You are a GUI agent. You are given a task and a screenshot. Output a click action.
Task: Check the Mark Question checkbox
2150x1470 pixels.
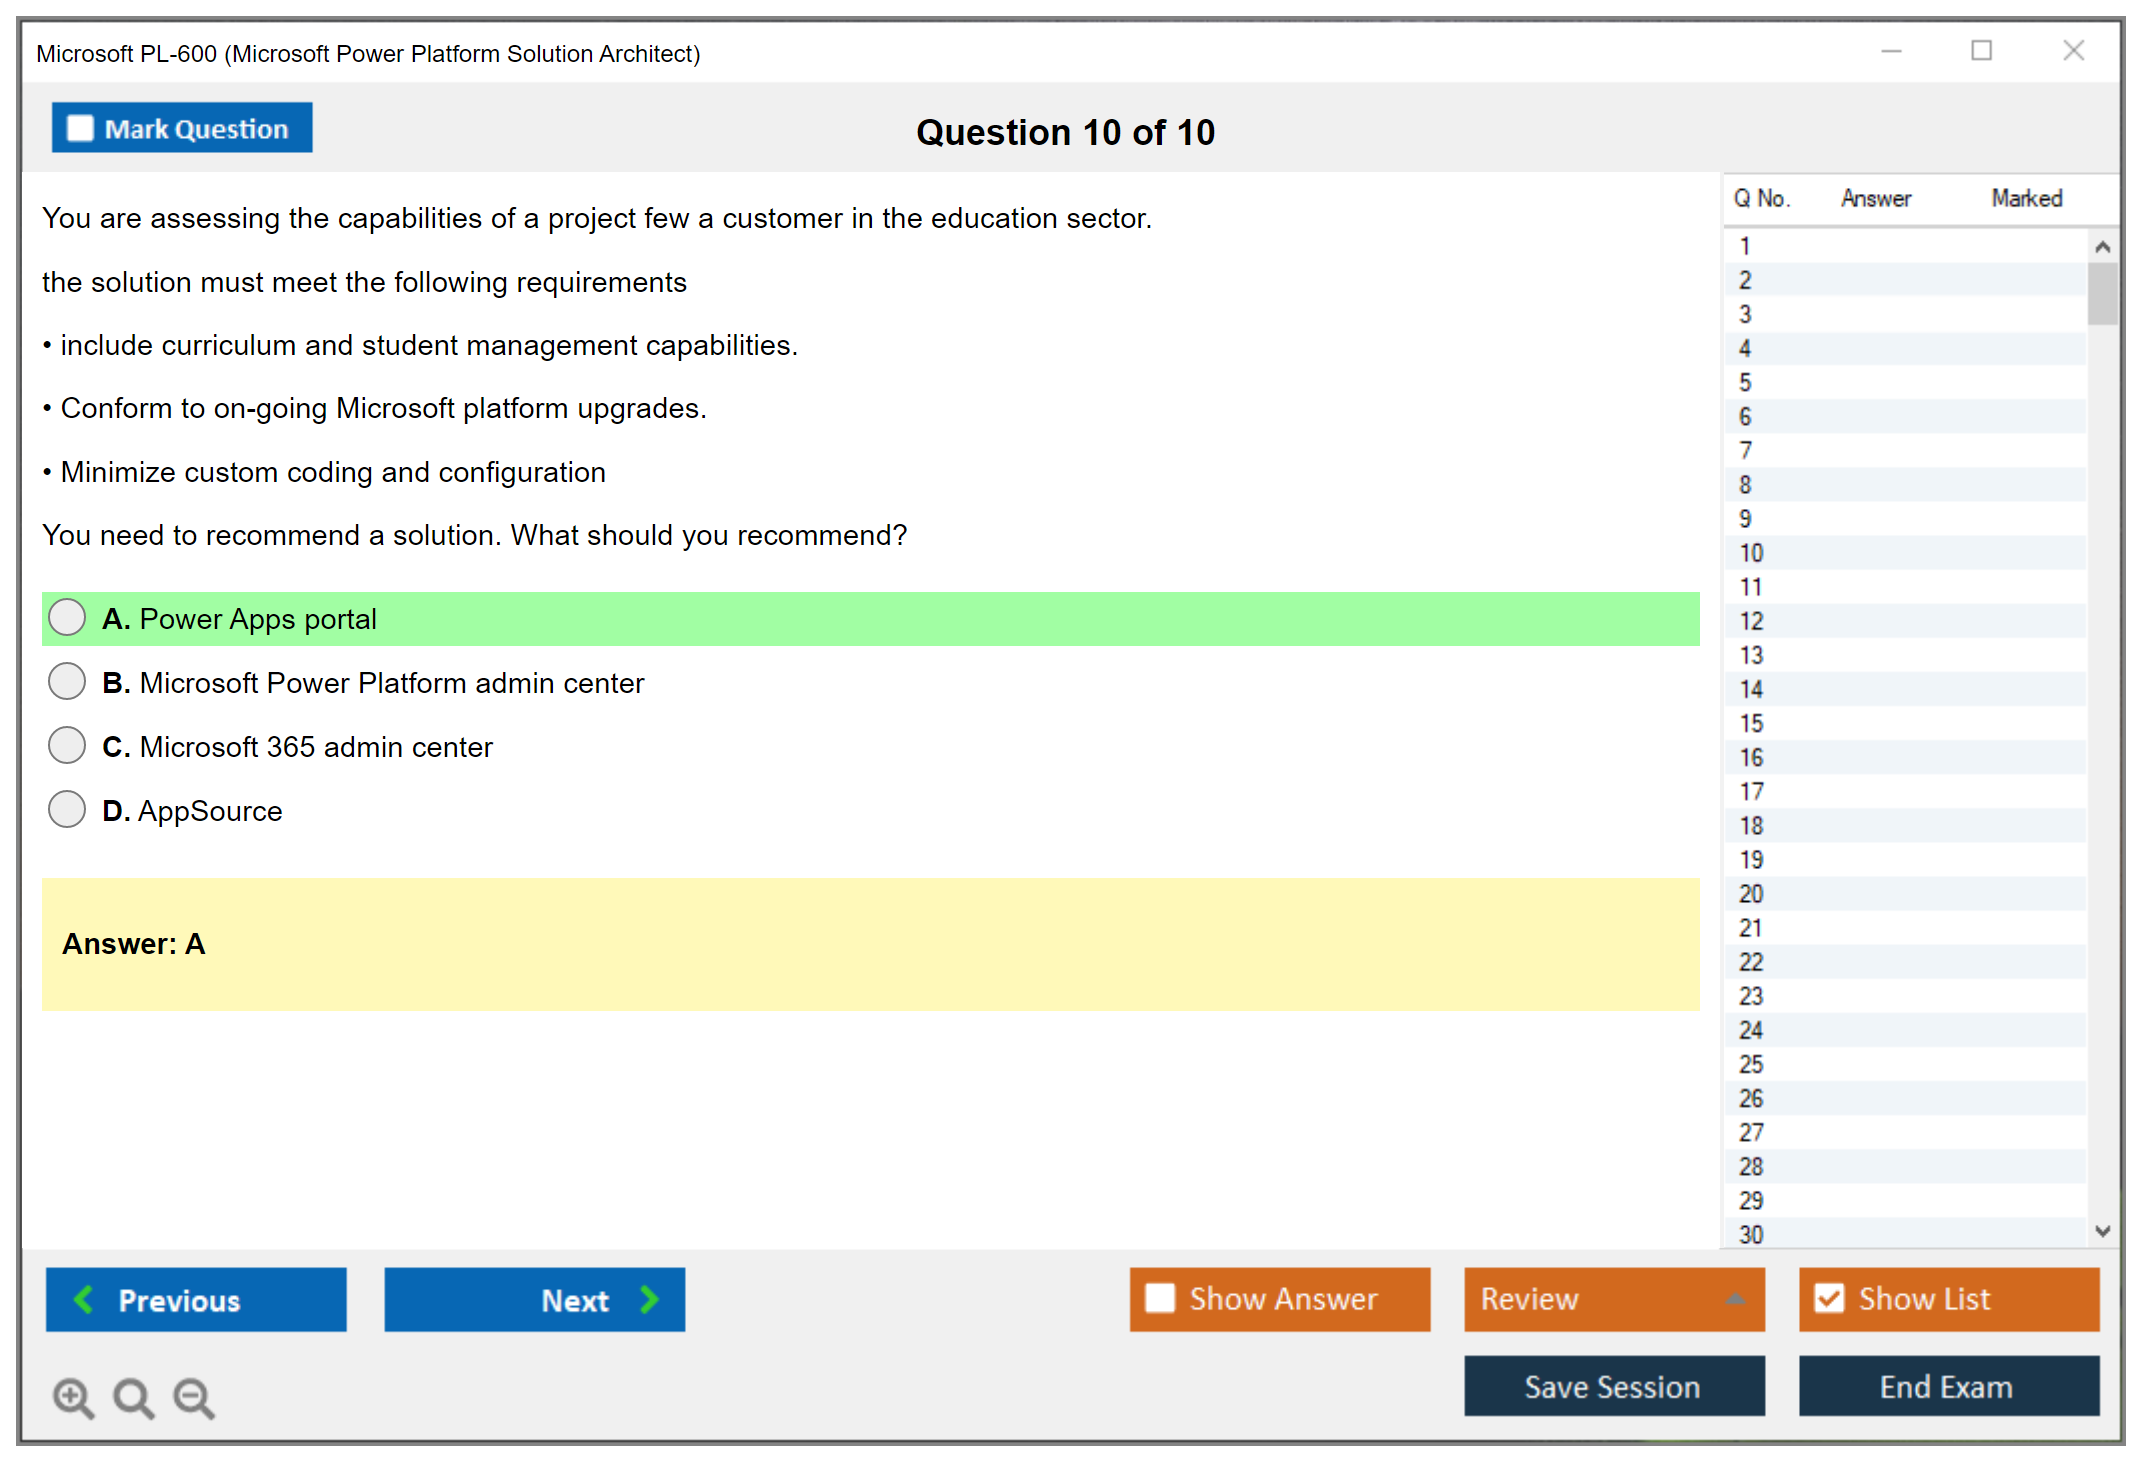click(x=80, y=129)
